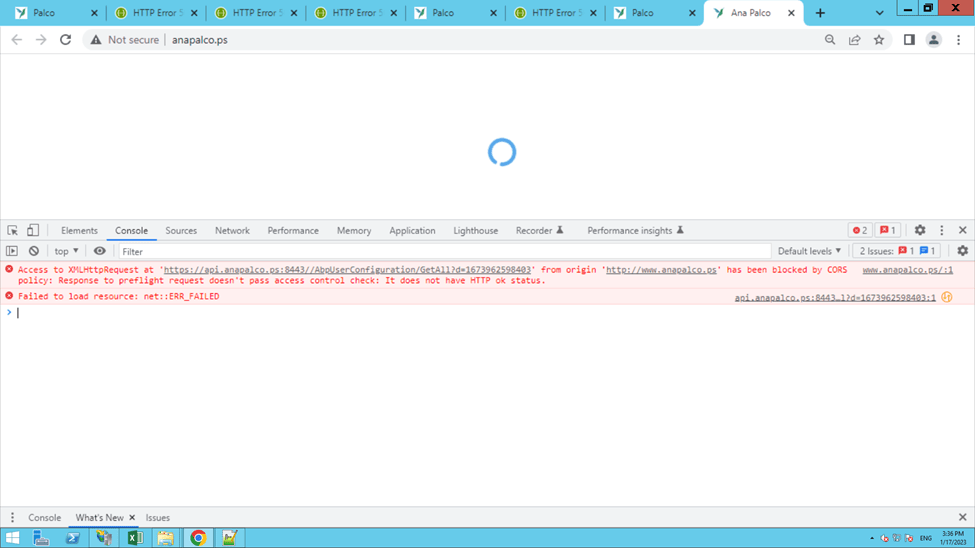The image size is (975, 548).
Task: Go forward in browser history
Action: [x=41, y=40]
